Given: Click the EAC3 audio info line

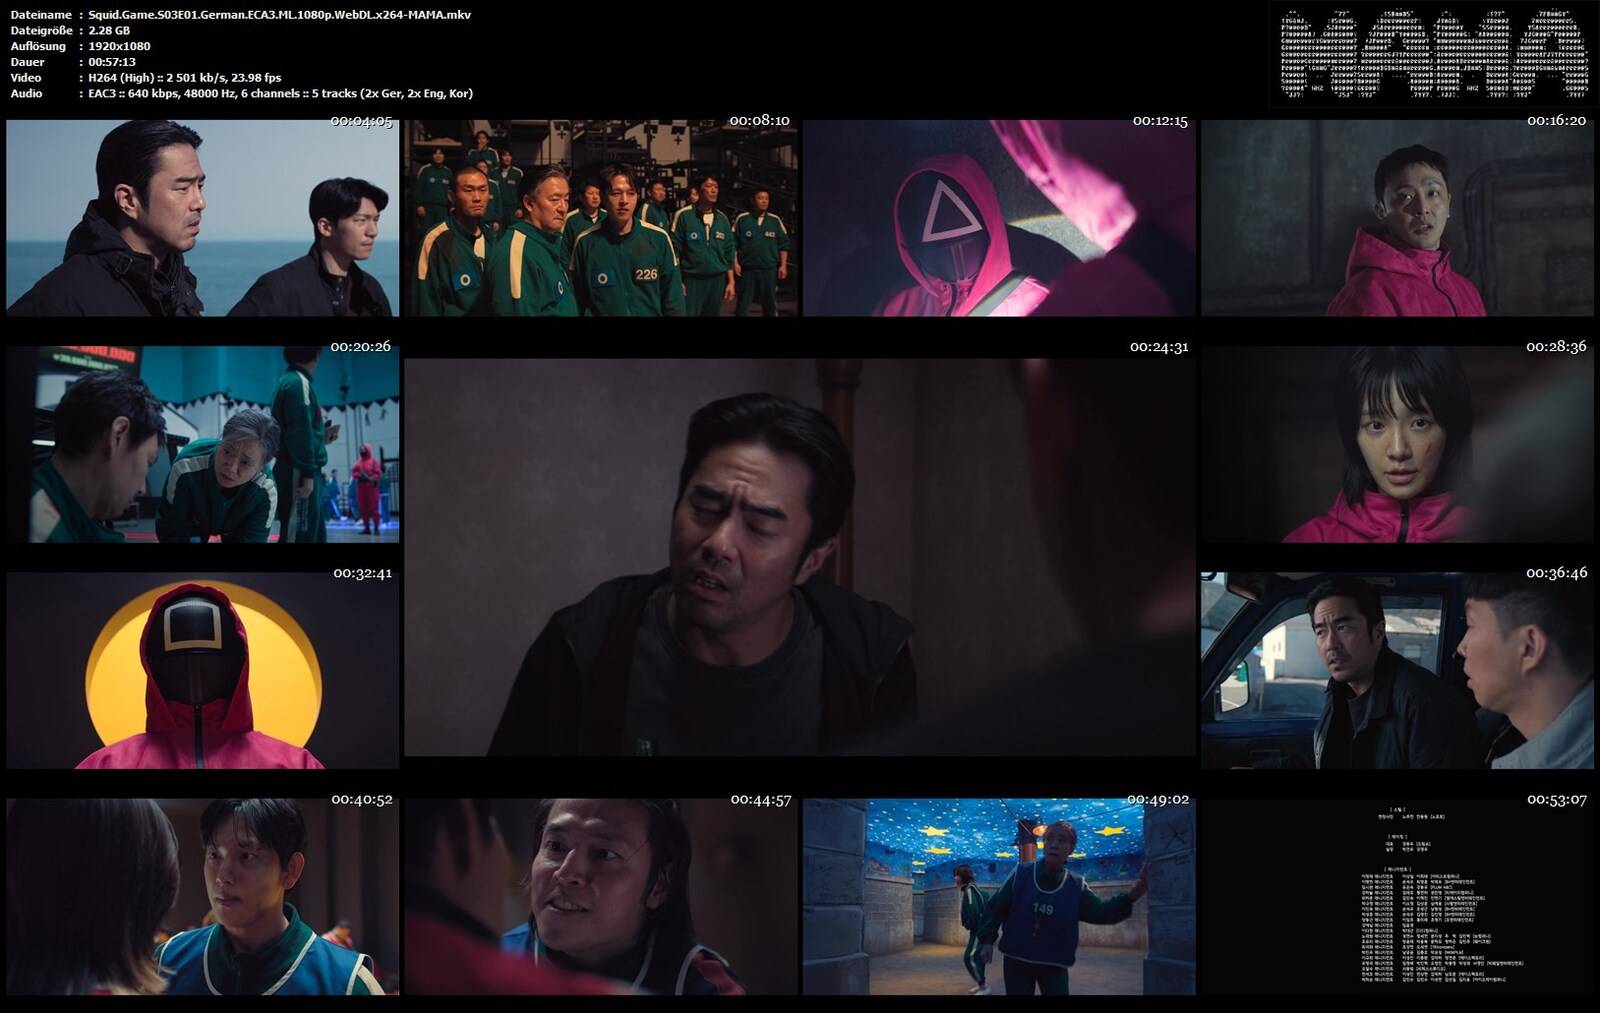Looking at the screenshot, I should 280,93.
